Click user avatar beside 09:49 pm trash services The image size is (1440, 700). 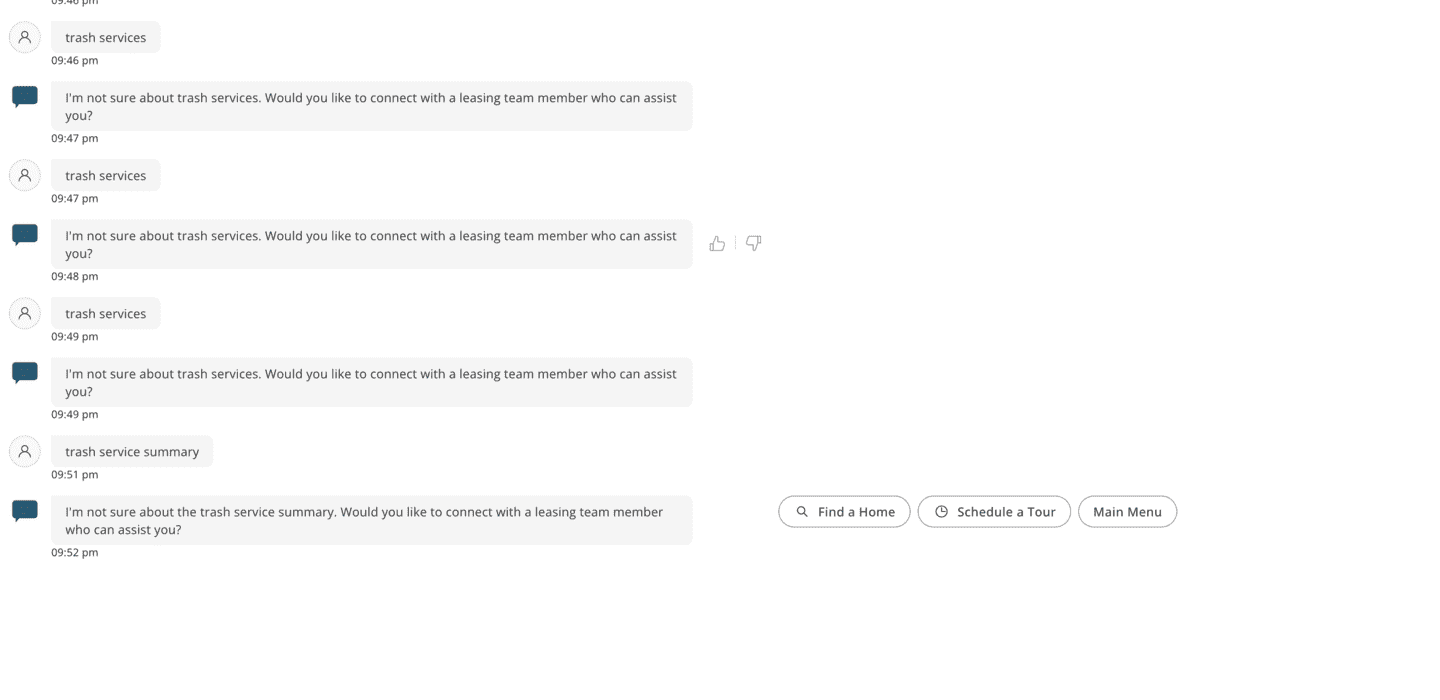click(25, 313)
